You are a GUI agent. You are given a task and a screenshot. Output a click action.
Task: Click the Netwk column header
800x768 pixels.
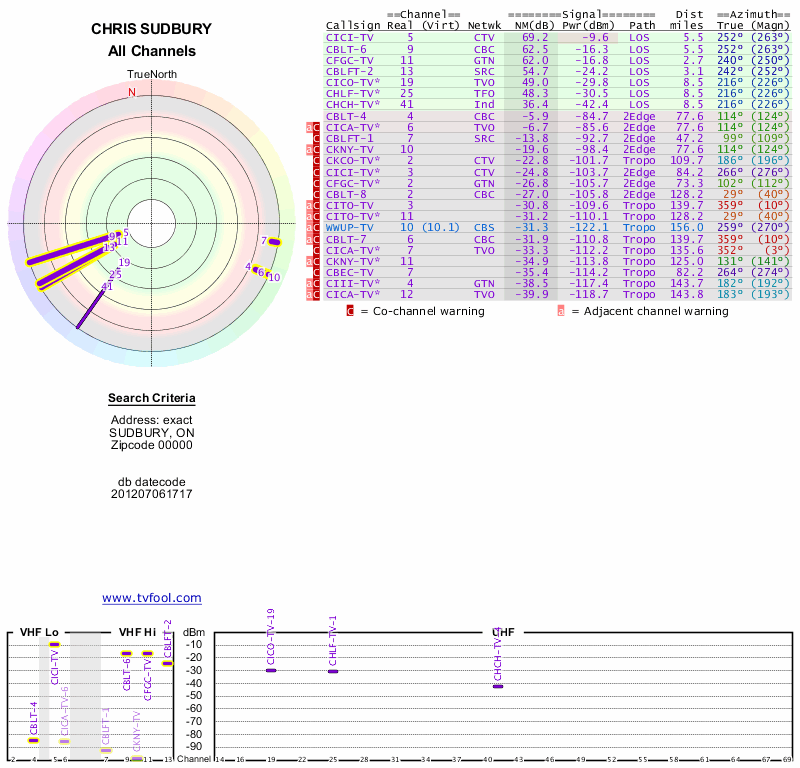[484, 25]
